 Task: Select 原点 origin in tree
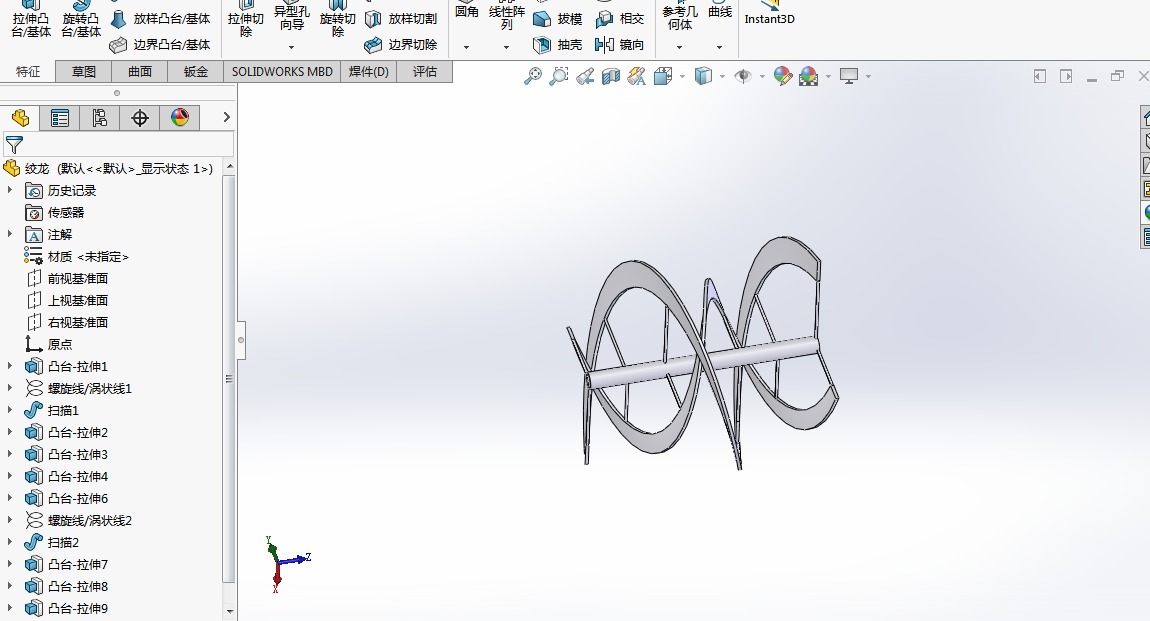pyautogui.click(x=59, y=345)
